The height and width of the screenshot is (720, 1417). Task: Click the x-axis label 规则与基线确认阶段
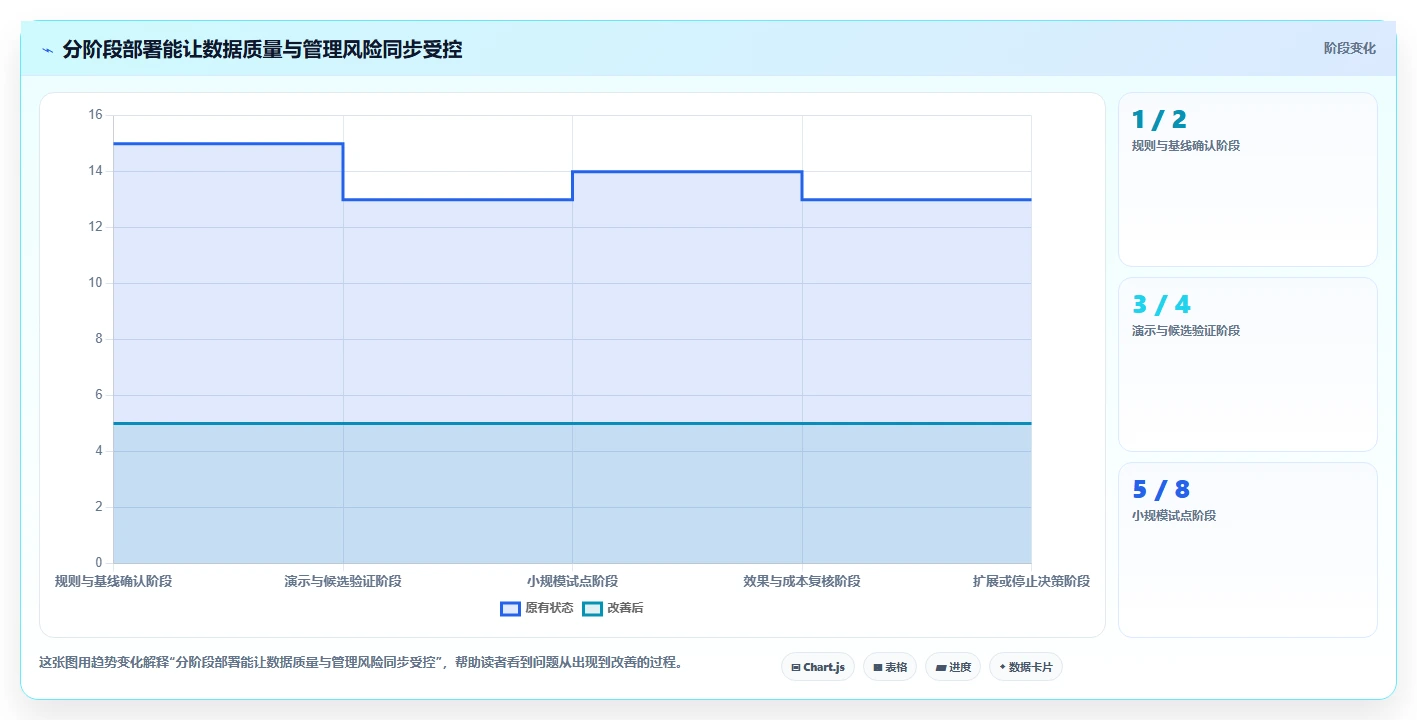(x=113, y=581)
